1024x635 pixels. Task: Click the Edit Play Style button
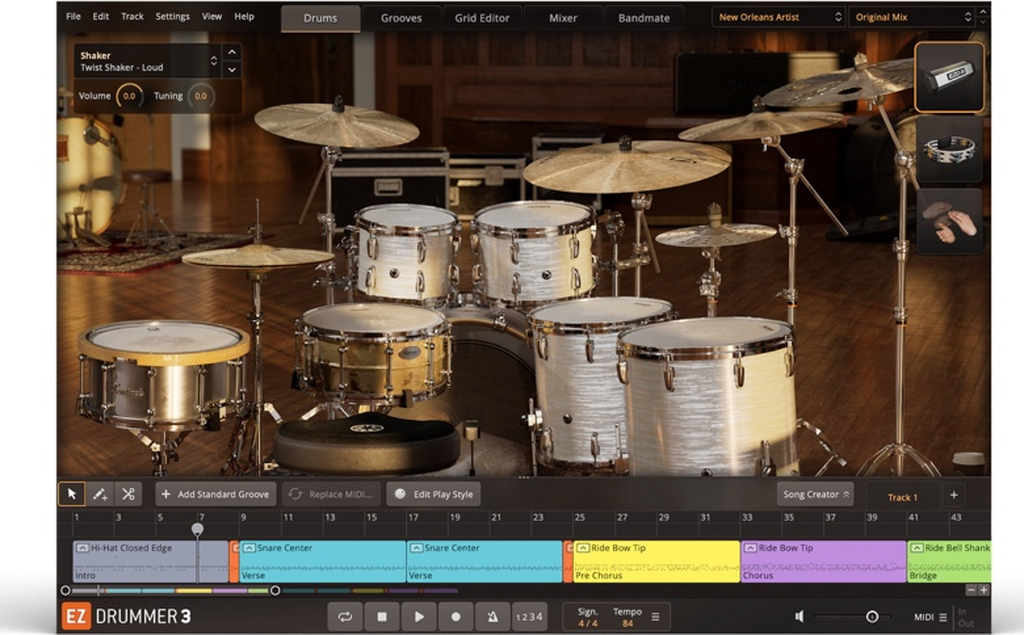pos(434,494)
